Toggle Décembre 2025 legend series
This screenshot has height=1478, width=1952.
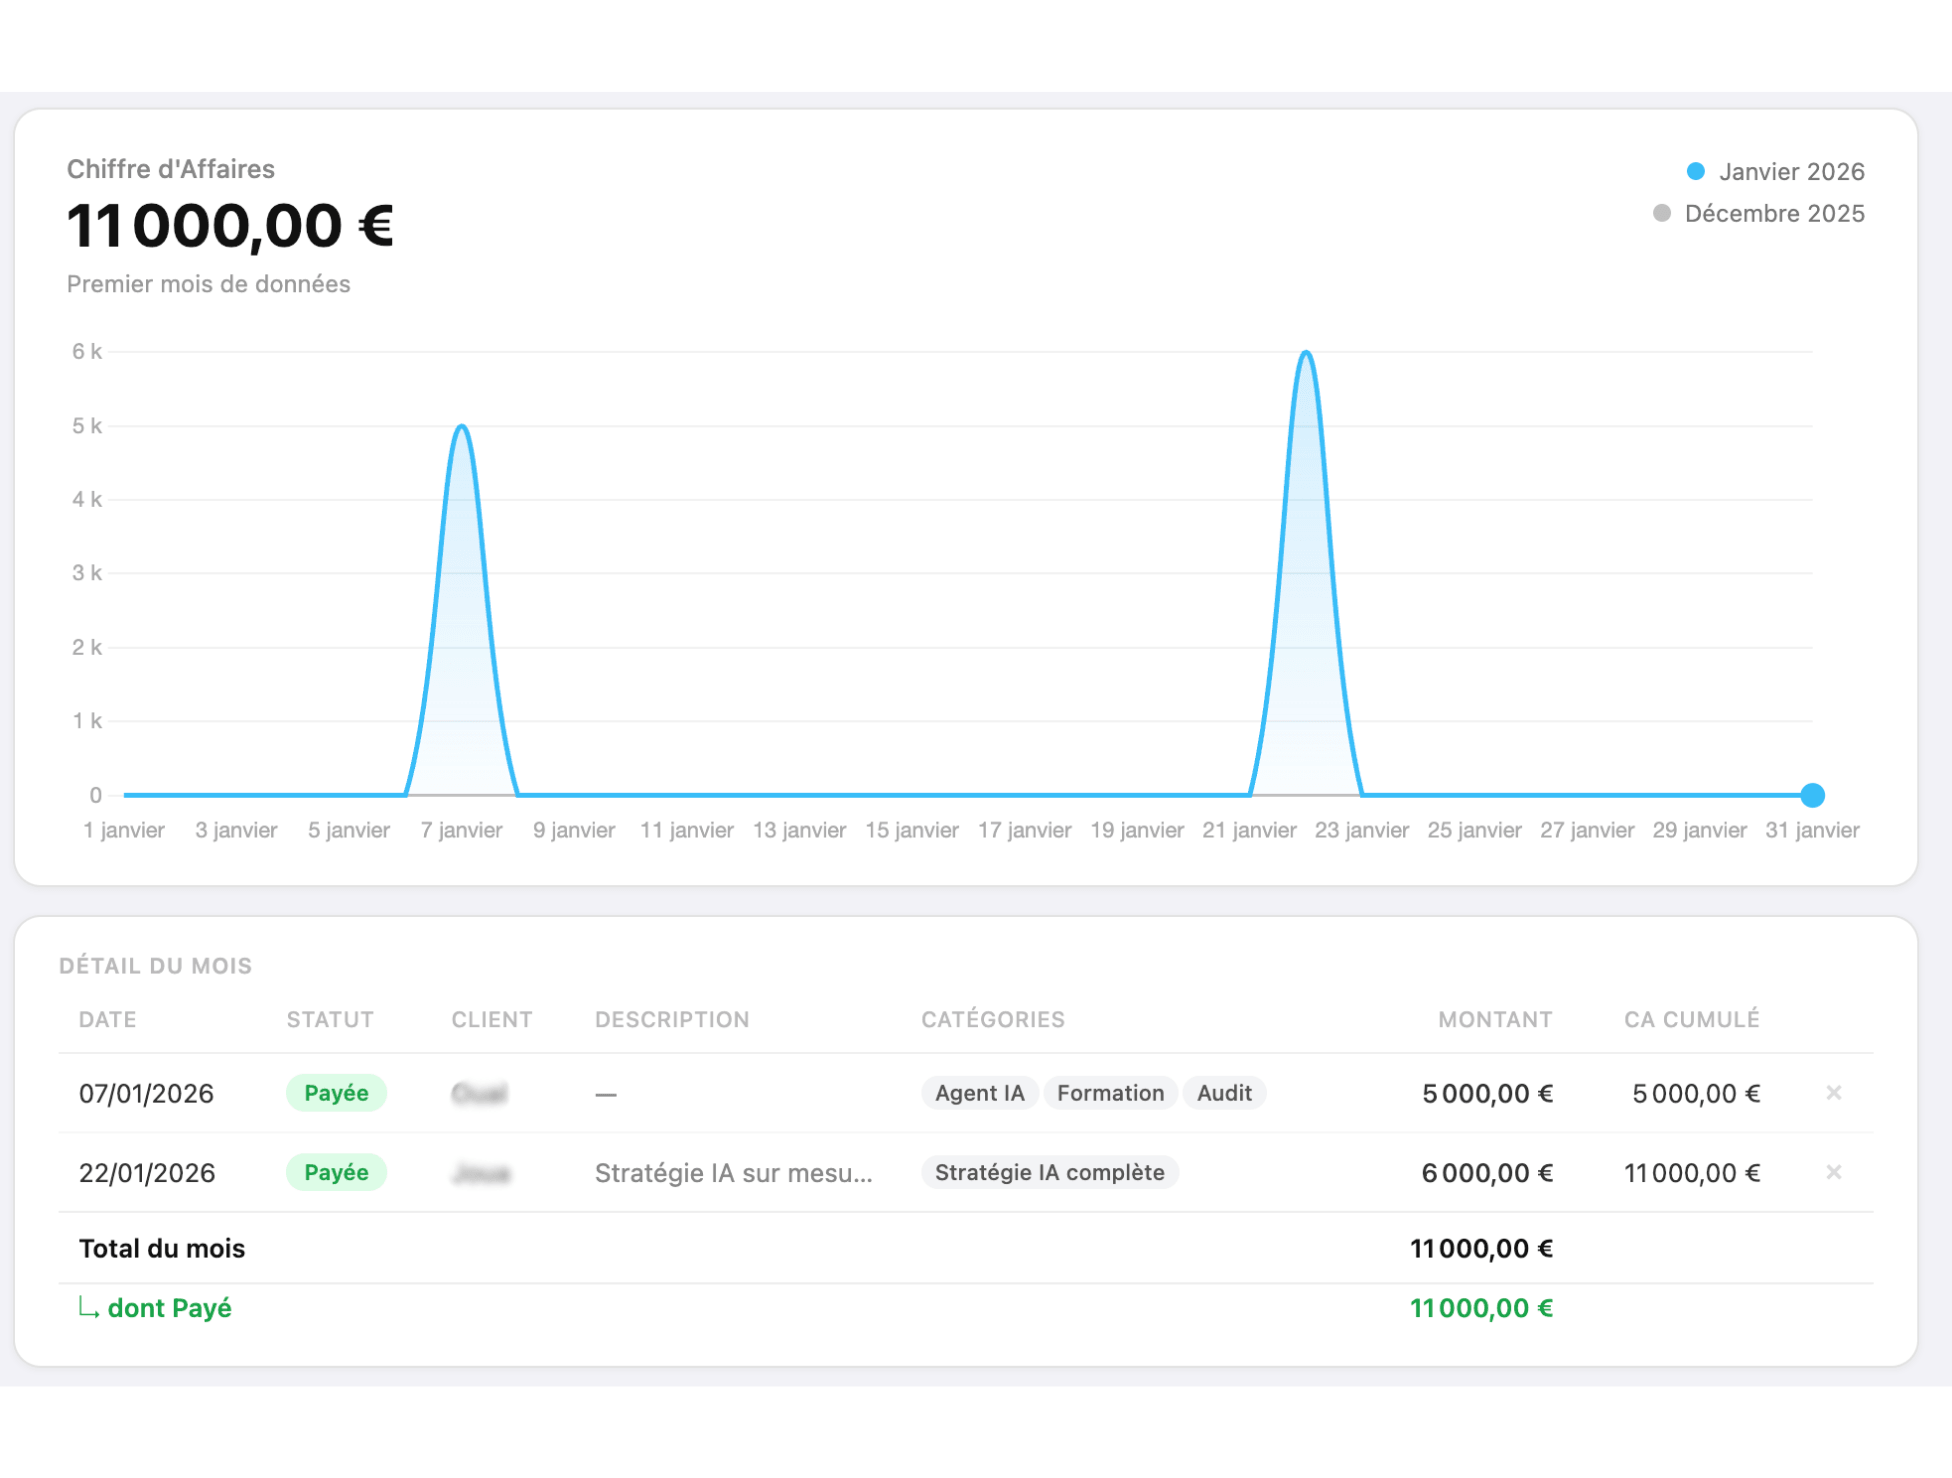pos(1773,213)
